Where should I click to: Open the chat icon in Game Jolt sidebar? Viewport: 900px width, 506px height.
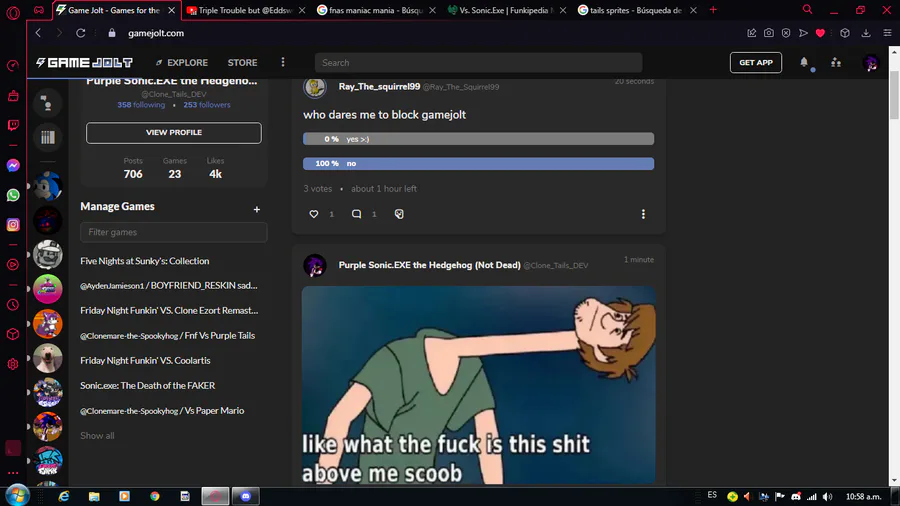[48, 103]
